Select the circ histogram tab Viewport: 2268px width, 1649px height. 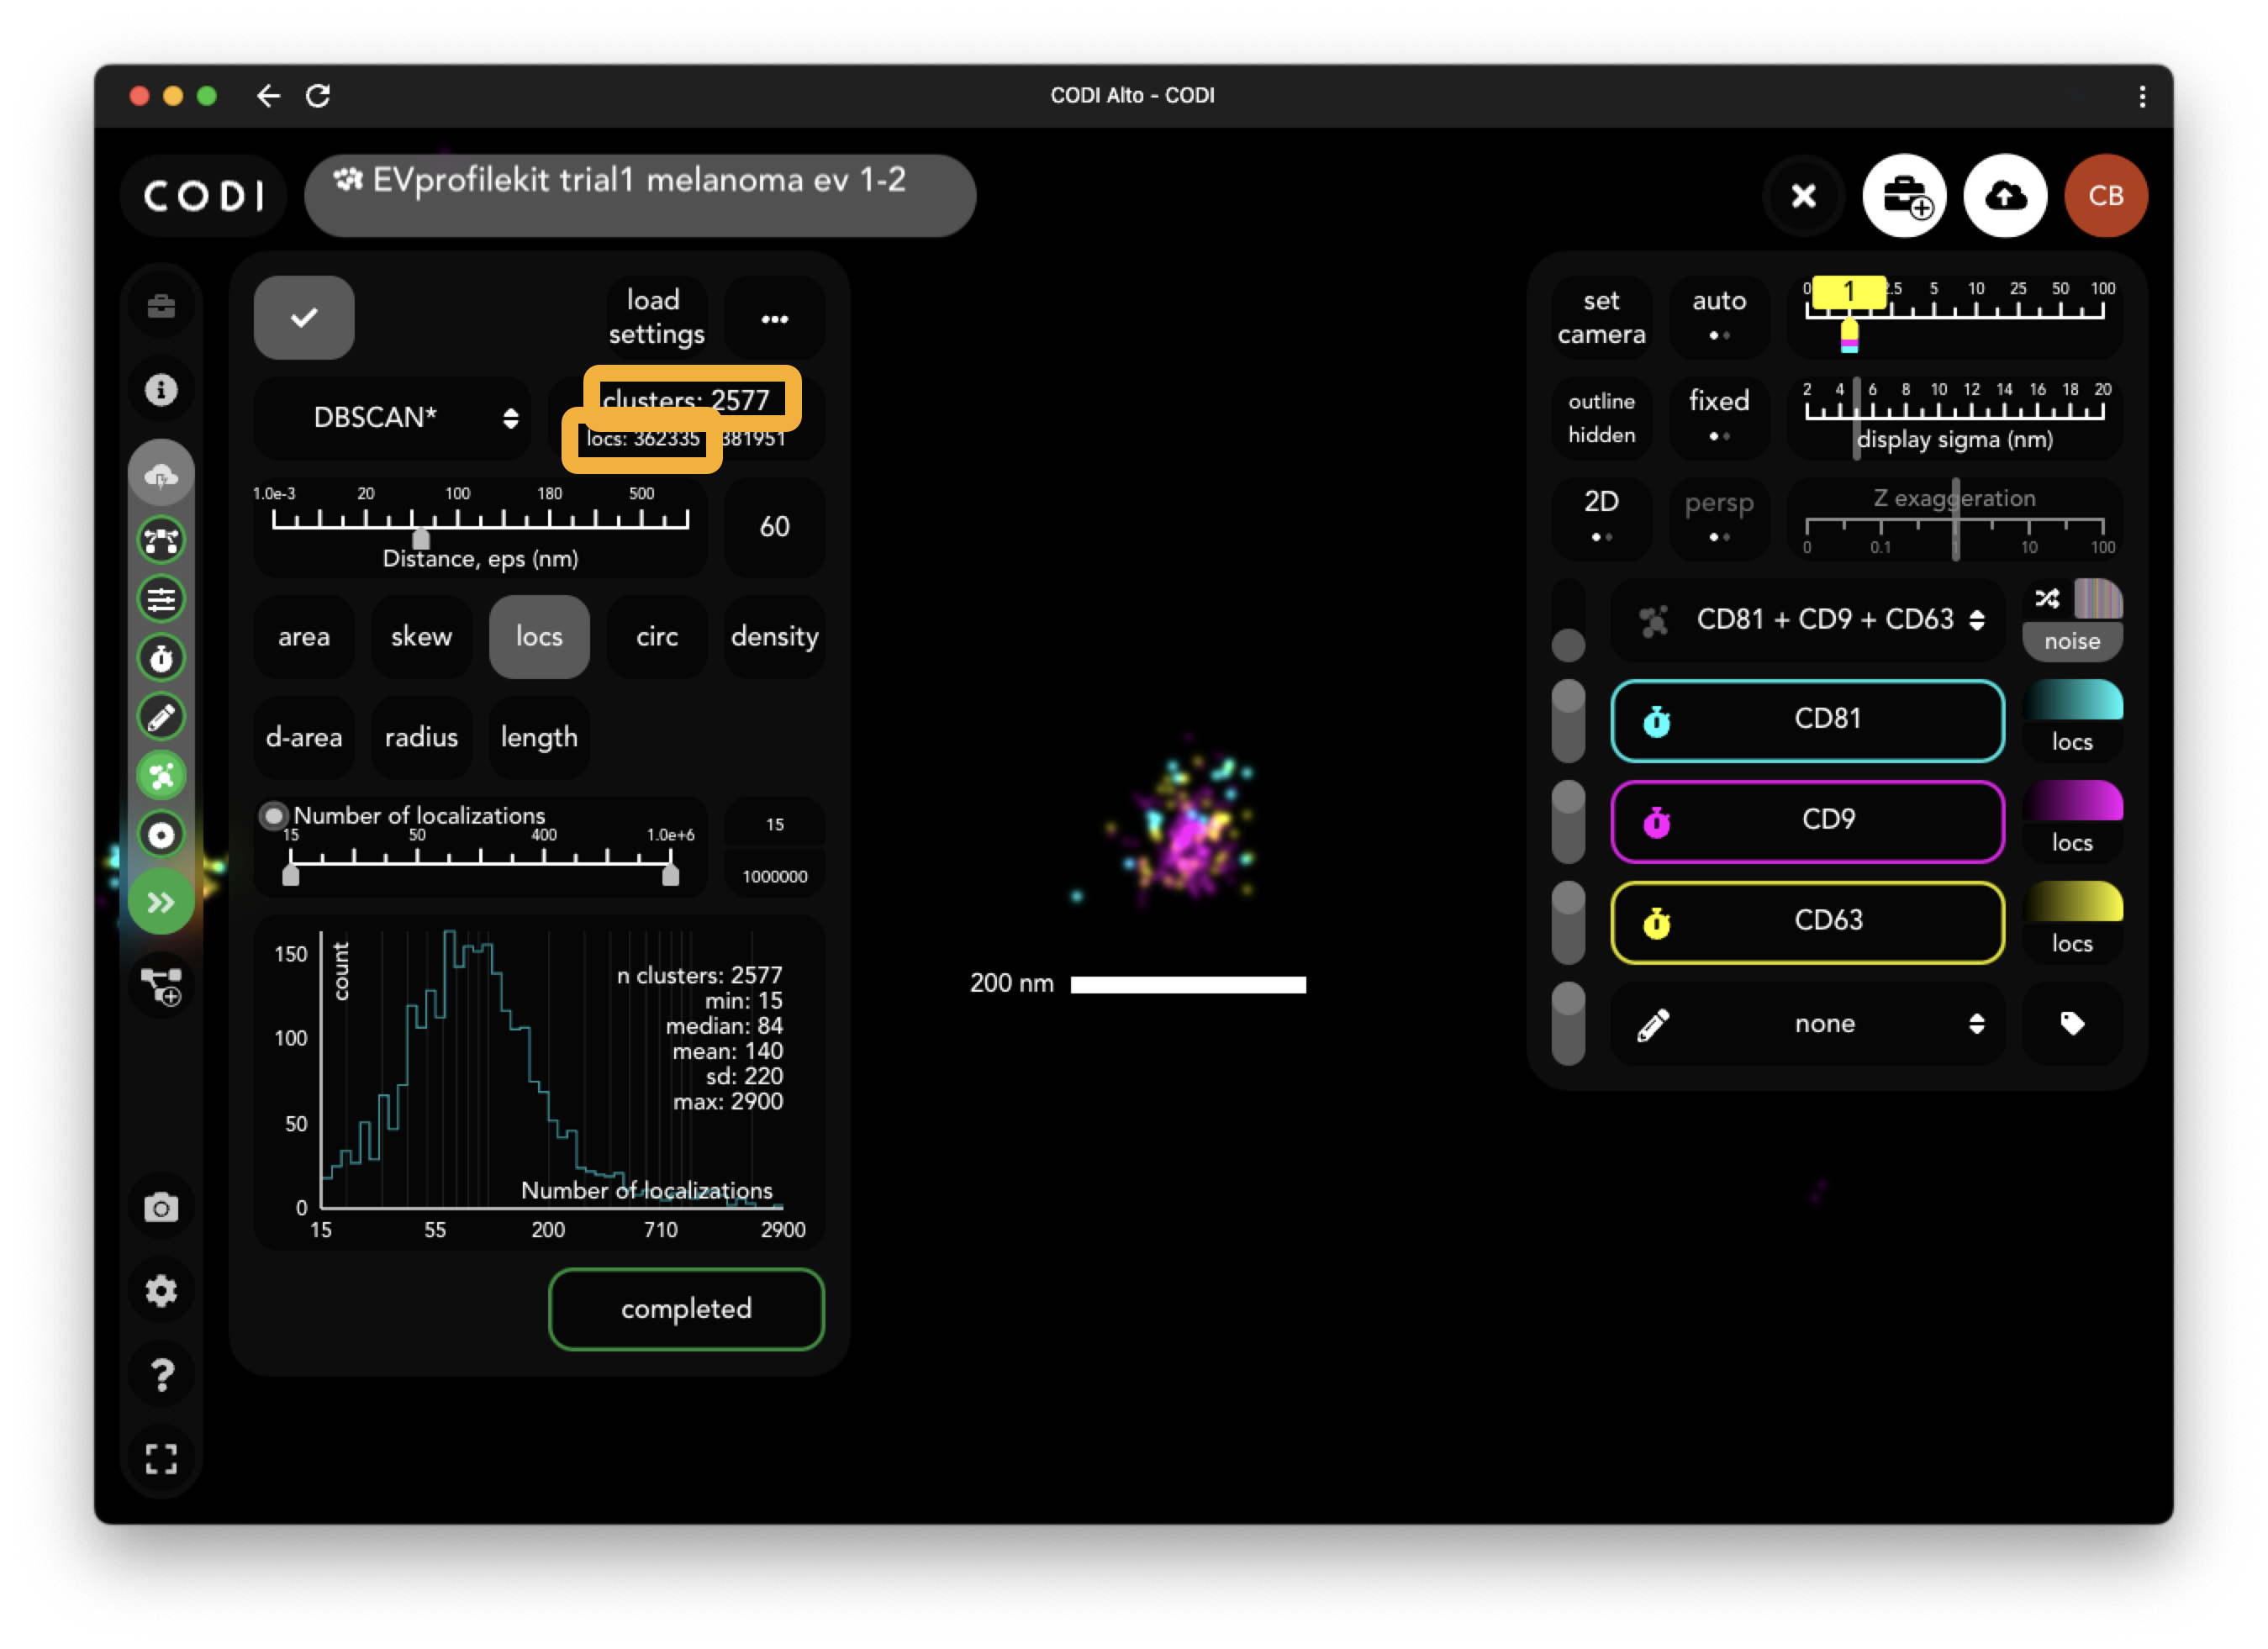657,637
